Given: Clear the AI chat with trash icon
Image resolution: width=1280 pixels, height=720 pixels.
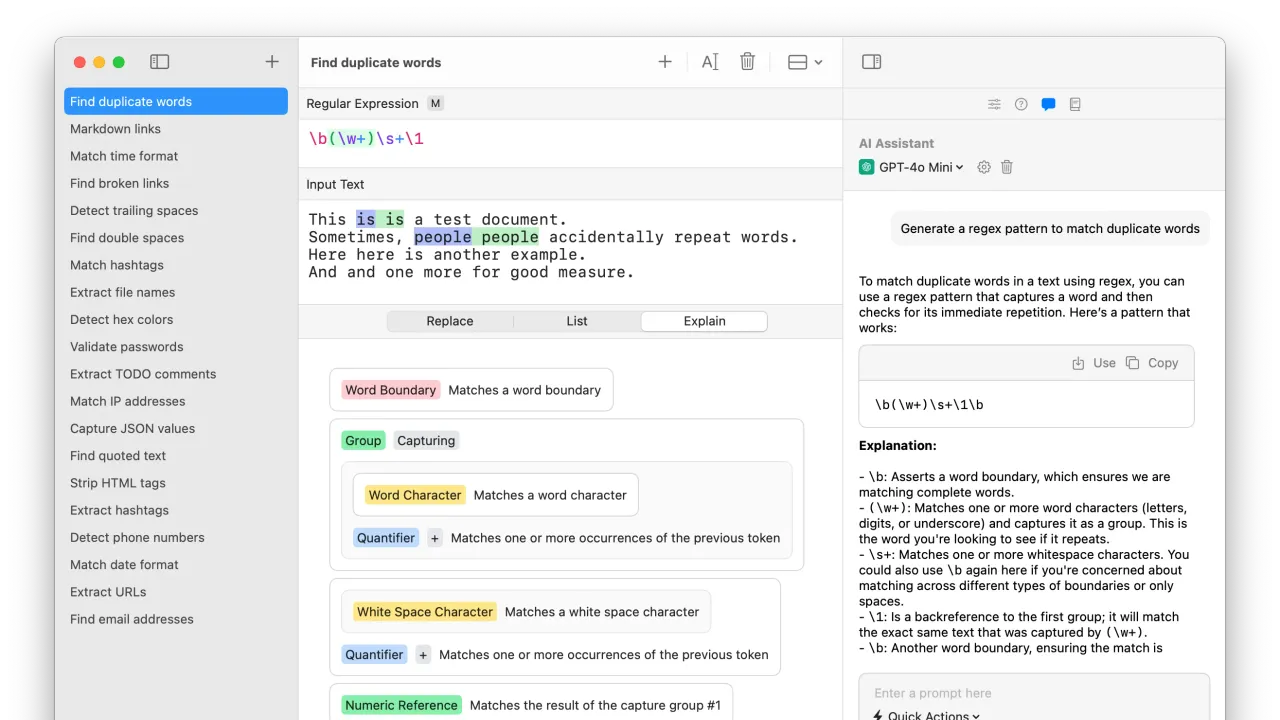Looking at the screenshot, I should (x=1007, y=167).
